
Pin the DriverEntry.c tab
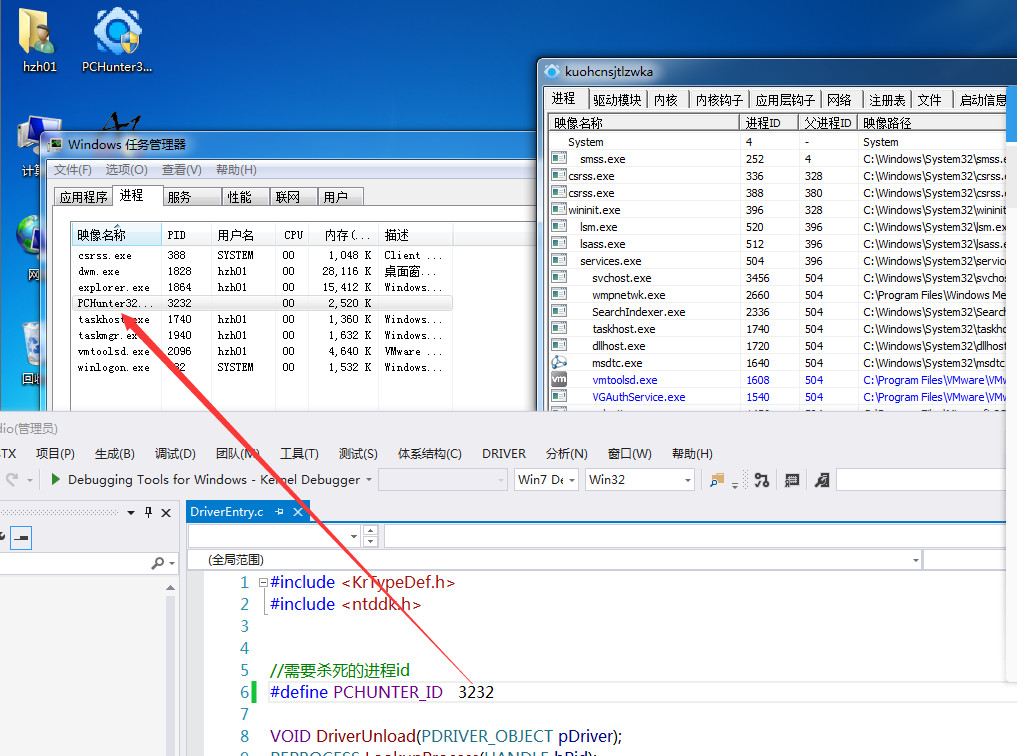[280, 512]
